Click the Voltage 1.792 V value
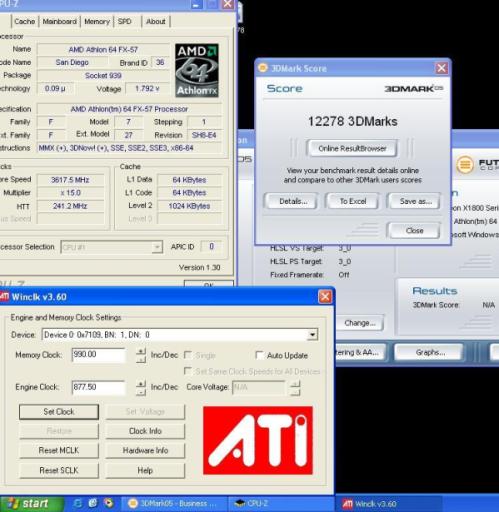The image size is (499, 512). click(147, 89)
